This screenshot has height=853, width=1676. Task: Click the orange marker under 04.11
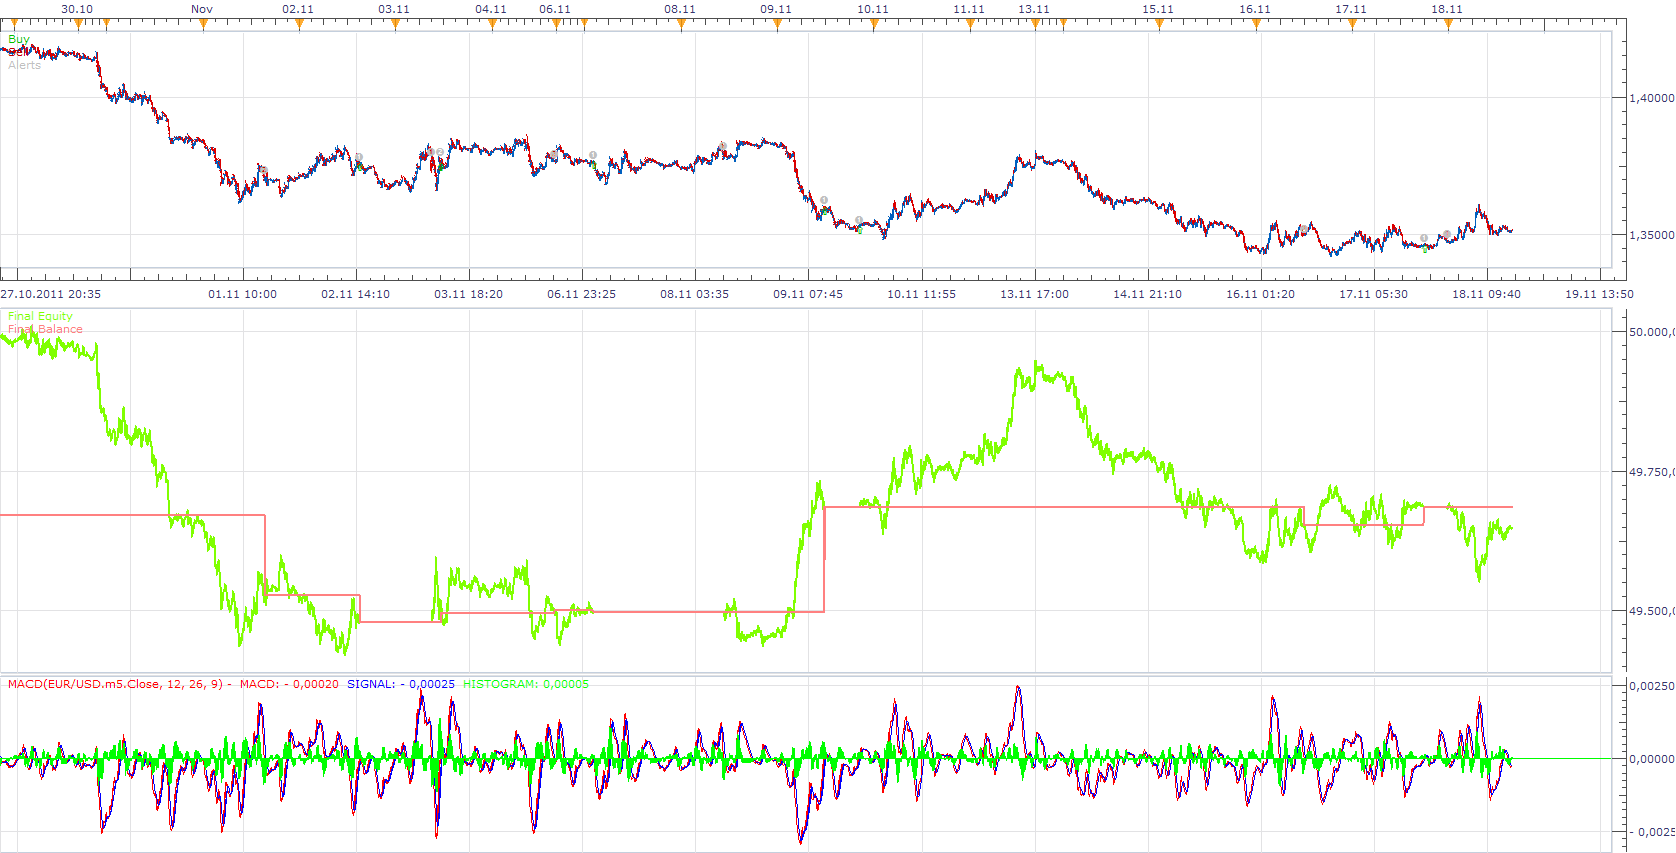[x=491, y=24]
